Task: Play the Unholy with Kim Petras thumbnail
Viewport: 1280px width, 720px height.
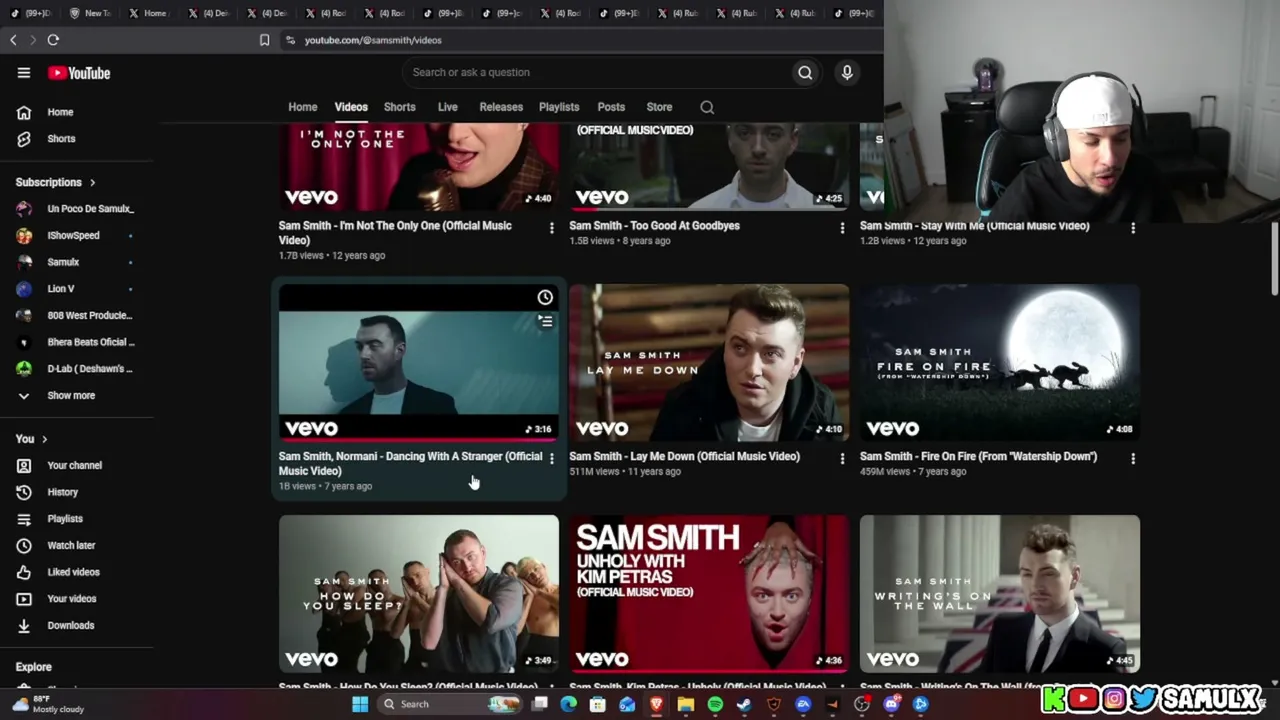Action: [x=709, y=594]
